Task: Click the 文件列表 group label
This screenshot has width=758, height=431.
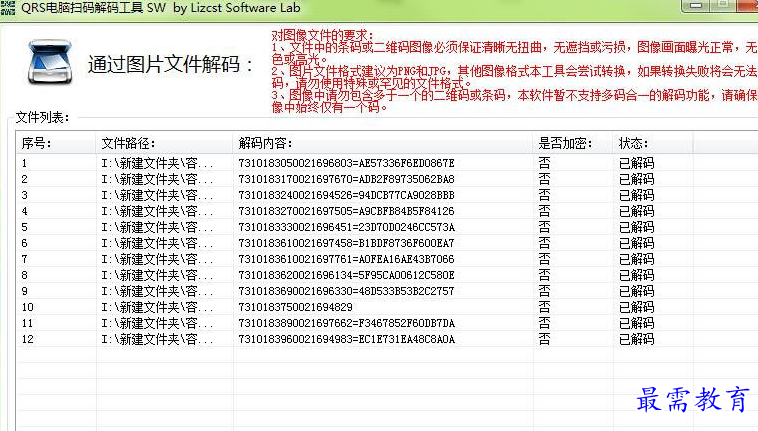Action: tap(43, 117)
